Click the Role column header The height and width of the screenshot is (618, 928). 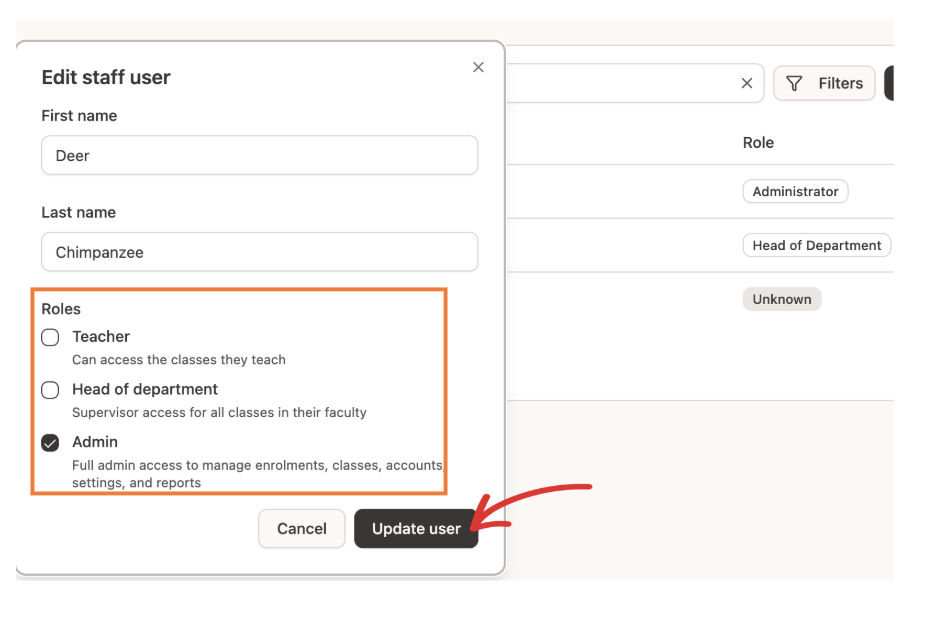(758, 143)
